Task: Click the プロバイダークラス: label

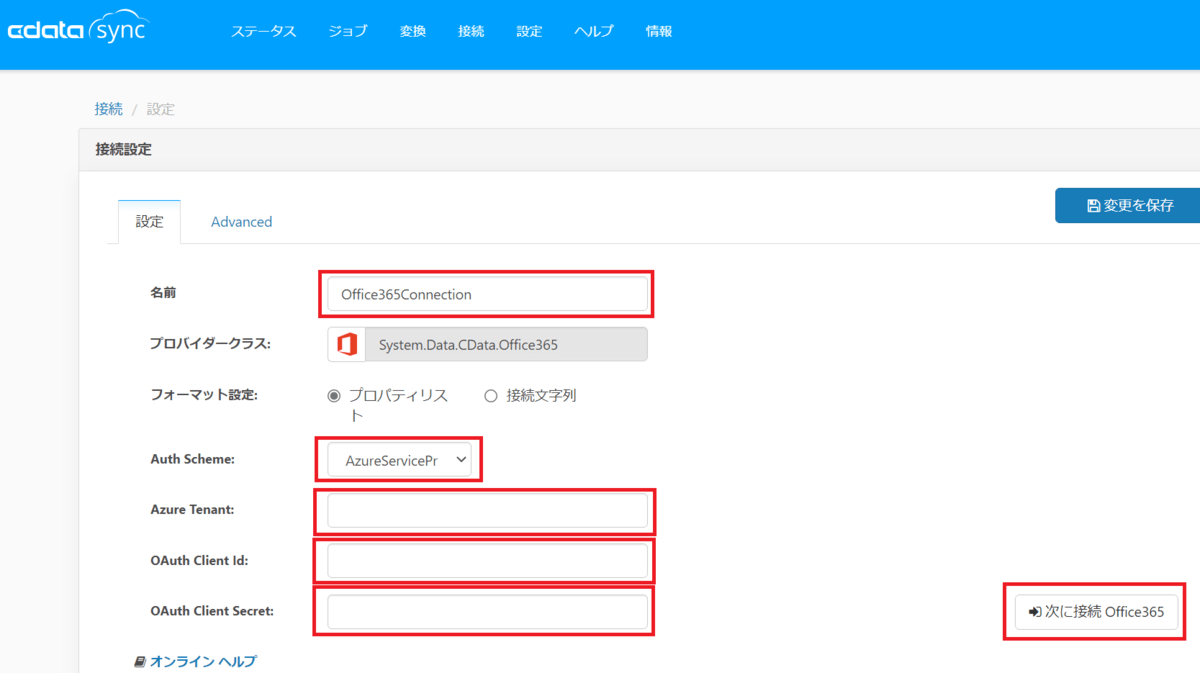Action: click(211, 343)
